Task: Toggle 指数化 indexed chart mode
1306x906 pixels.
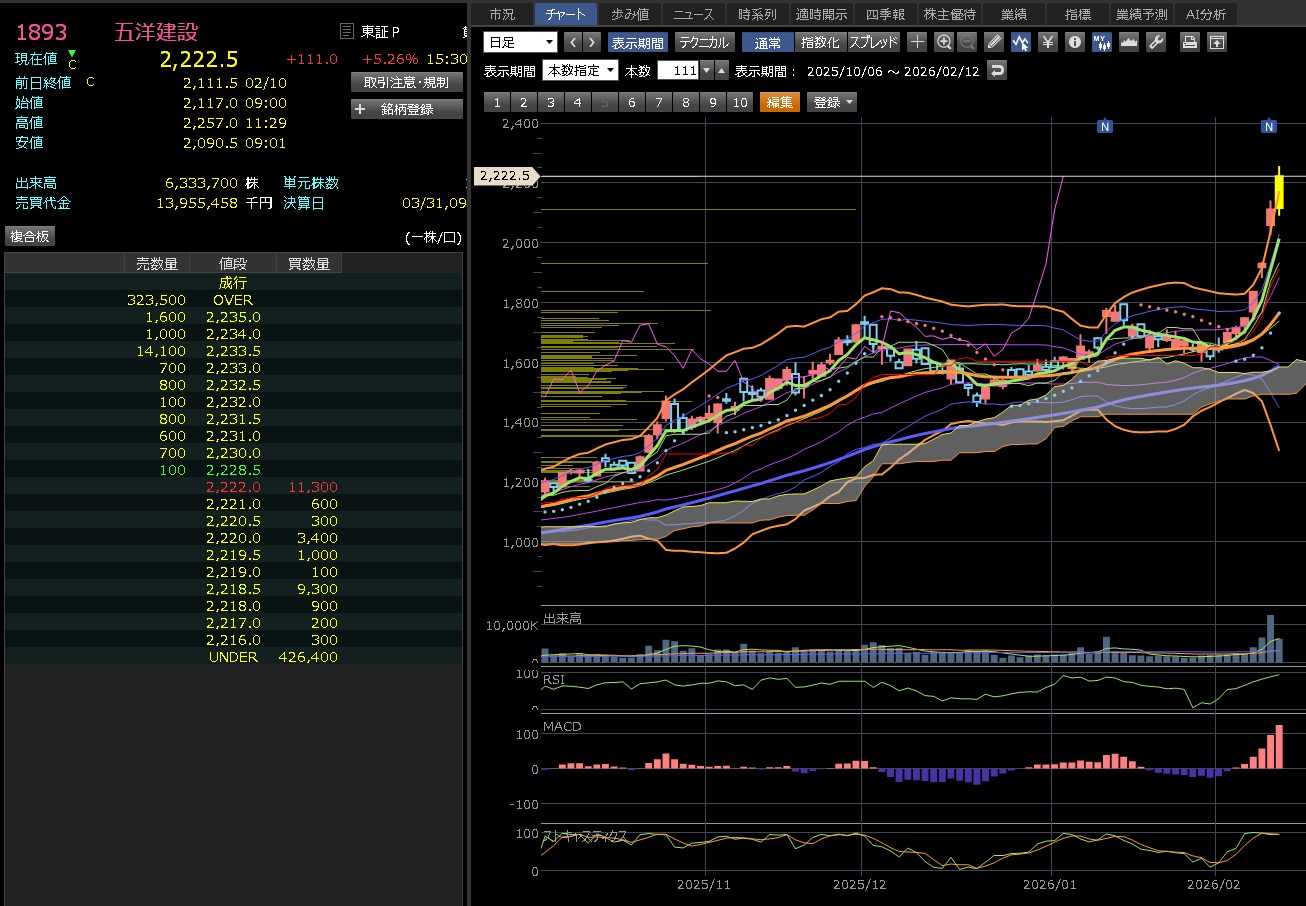Action: pos(820,42)
